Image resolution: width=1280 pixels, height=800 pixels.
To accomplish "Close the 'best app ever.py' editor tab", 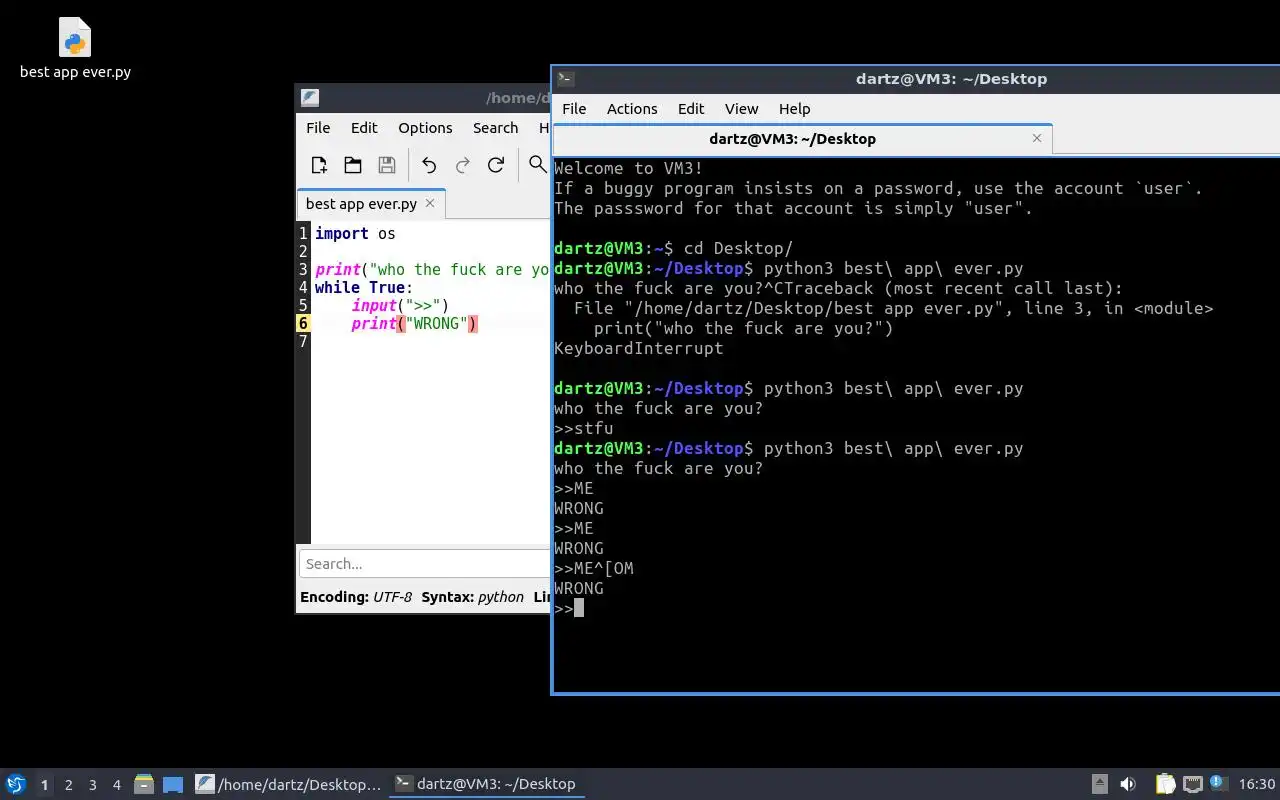I will click(430, 203).
